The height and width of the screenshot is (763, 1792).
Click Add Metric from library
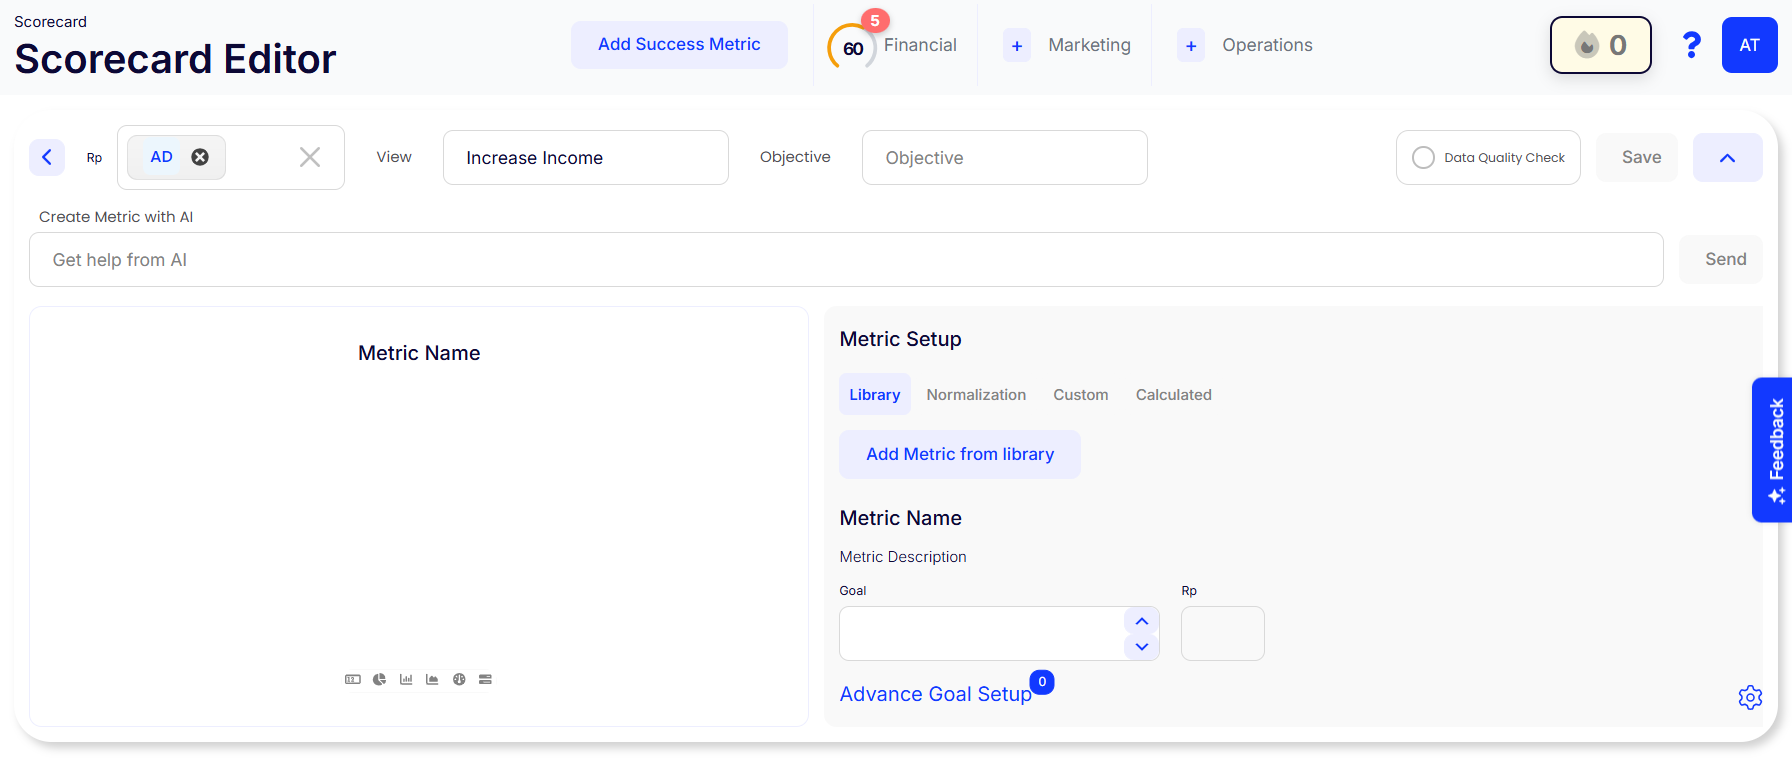click(959, 454)
